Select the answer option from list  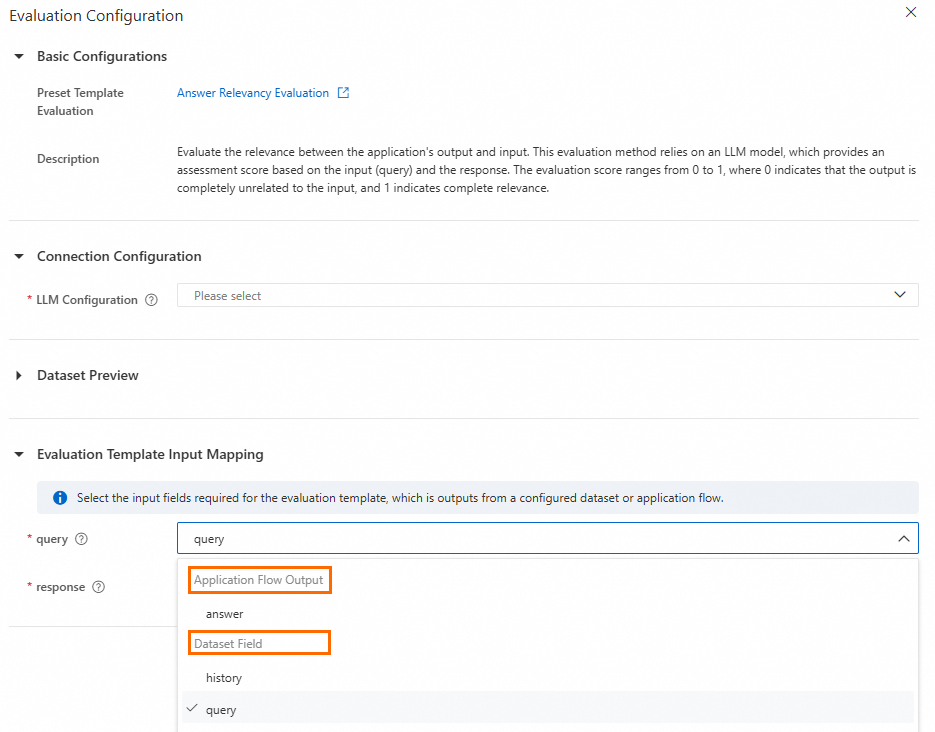[225, 614]
